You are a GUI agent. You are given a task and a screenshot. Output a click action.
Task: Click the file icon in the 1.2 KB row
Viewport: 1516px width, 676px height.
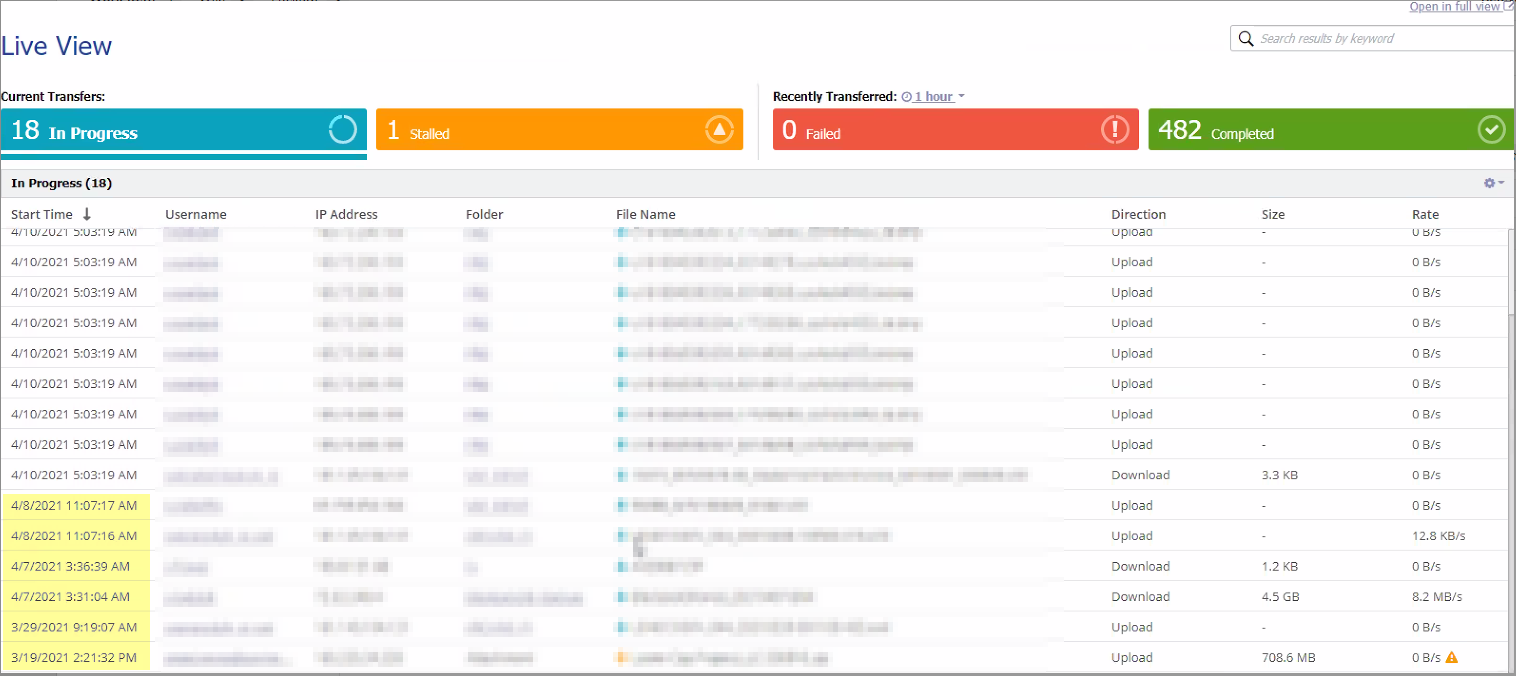pos(622,566)
